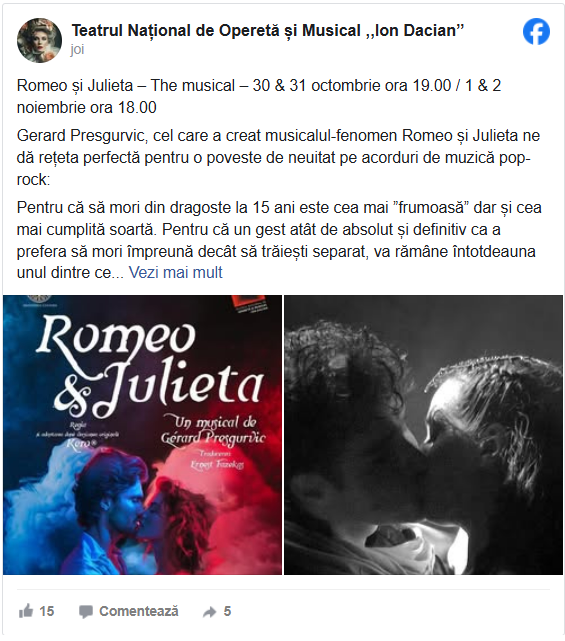Click the share arrow icon
This screenshot has height=641, width=565.
coord(210,612)
